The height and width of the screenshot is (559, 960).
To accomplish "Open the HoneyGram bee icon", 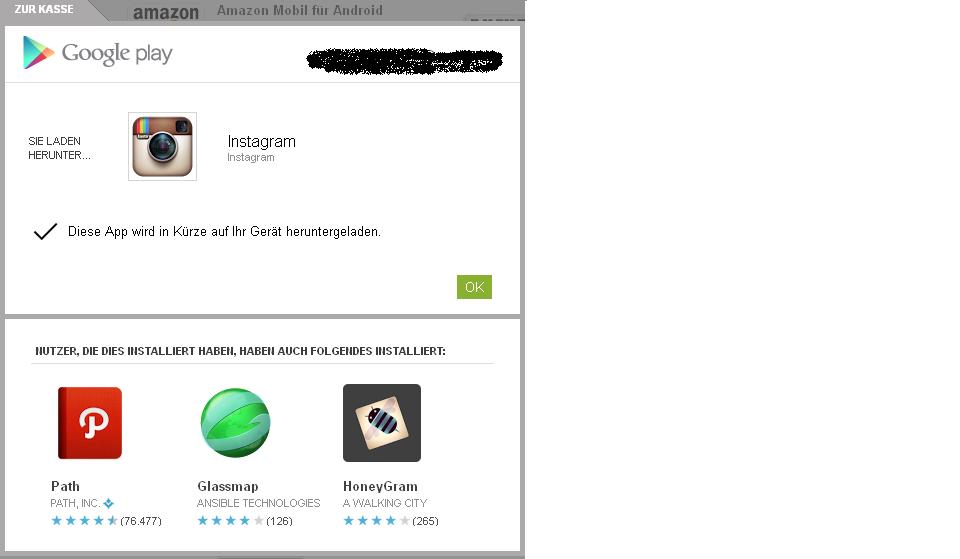I will tap(382, 423).
